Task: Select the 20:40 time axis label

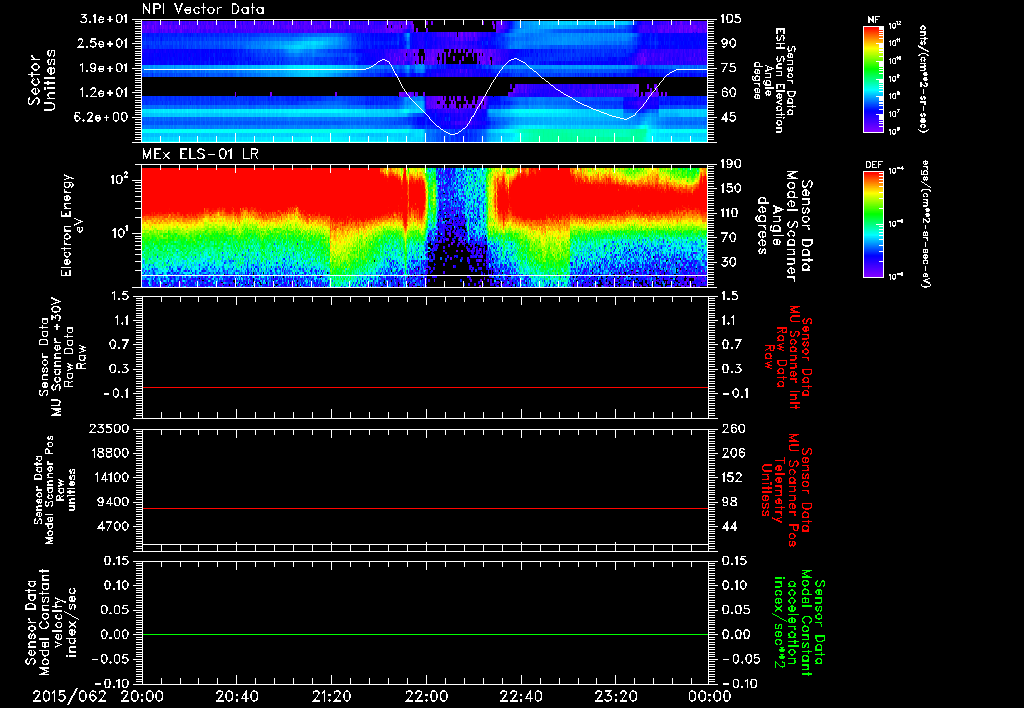Action: (x=237, y=695)
